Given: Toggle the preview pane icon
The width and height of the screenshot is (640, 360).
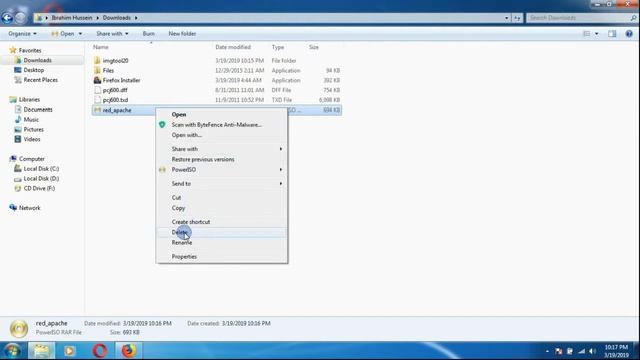Looking at the screenshot, I should point(612,34).
